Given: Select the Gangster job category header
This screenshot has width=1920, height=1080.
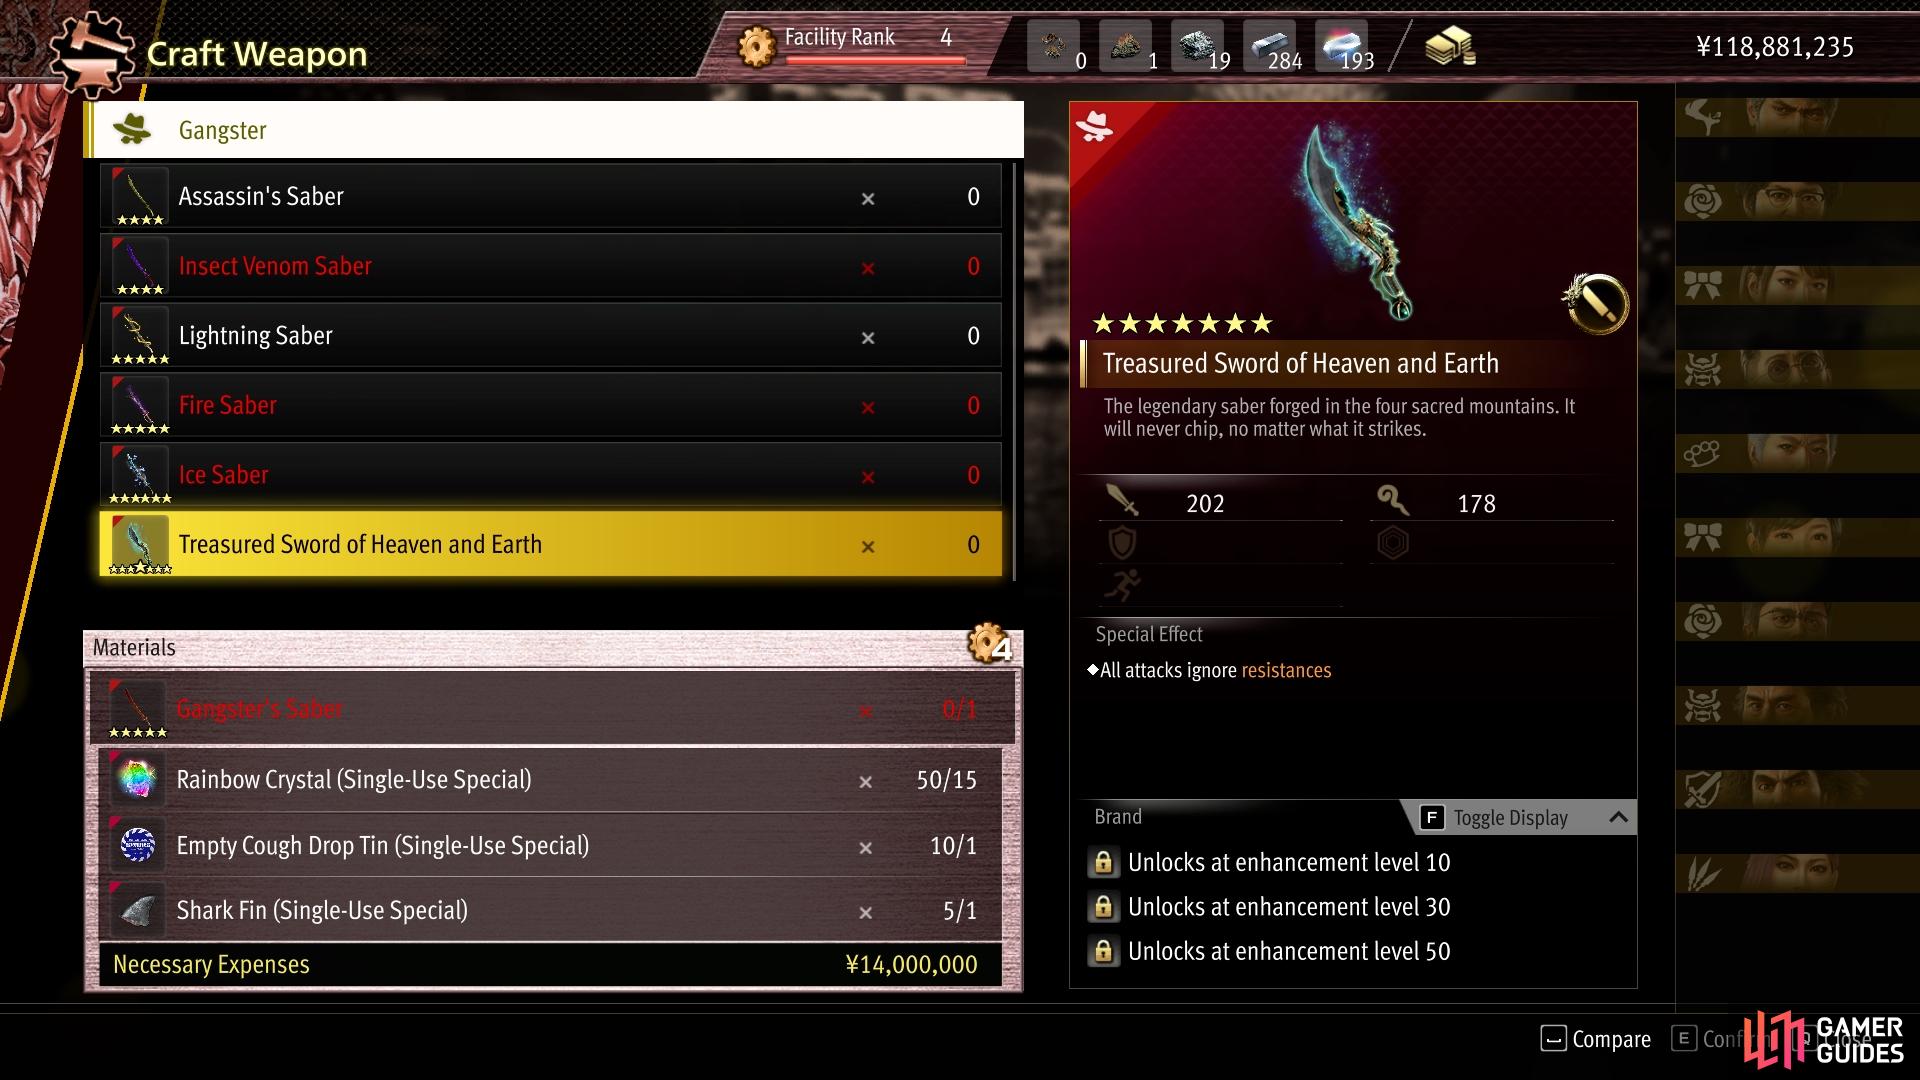Looking at the screenshot, I should click(554, 130).
